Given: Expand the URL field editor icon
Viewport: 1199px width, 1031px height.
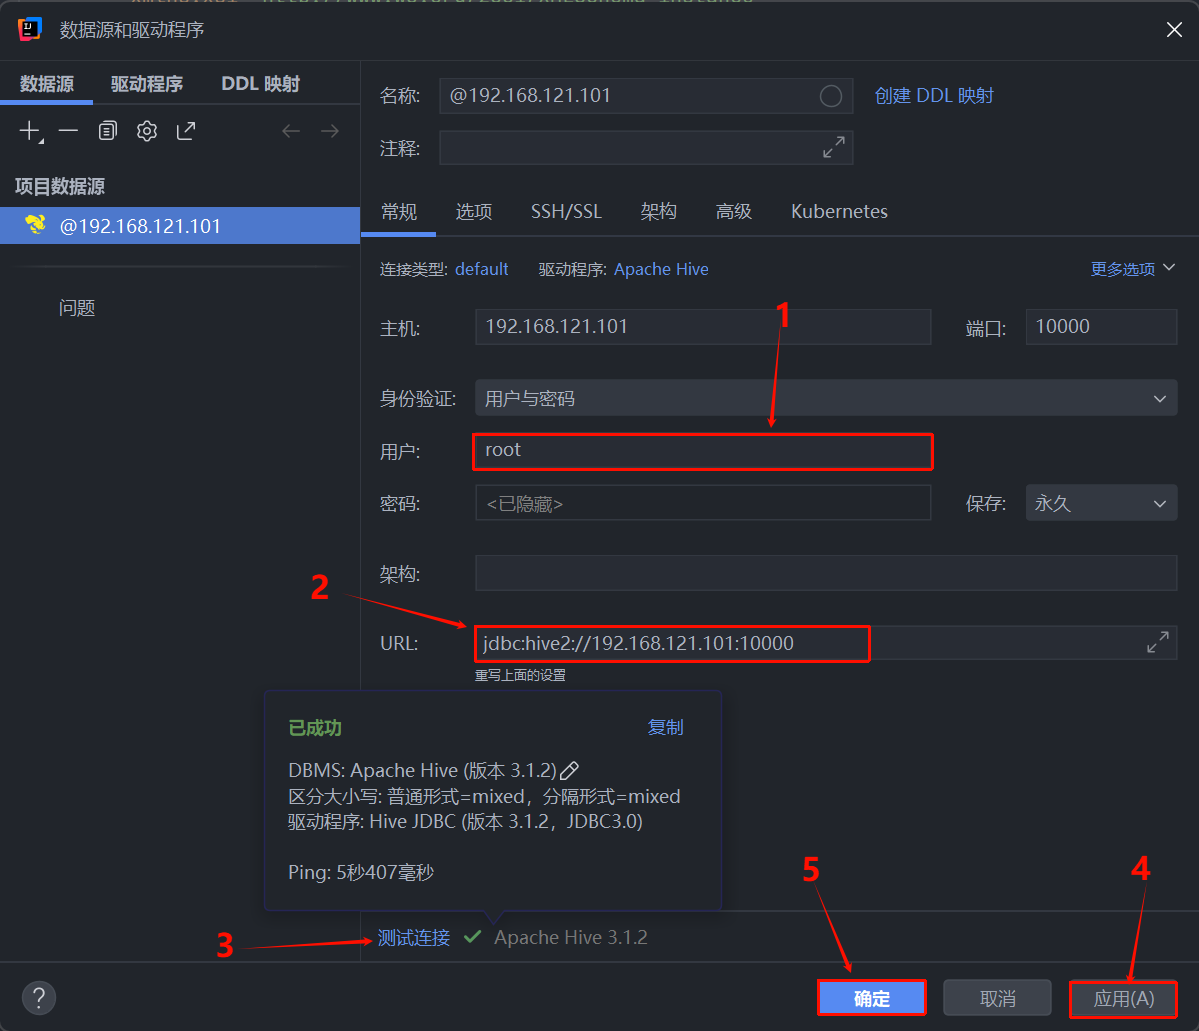Looking at the screenshot, I should pyautogui.click(x=1158, y=642).
